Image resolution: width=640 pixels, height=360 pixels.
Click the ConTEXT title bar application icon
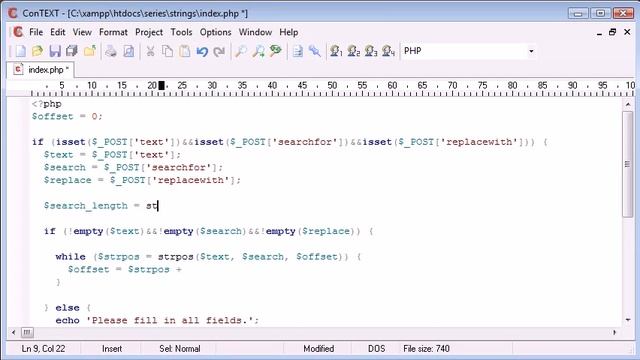[13, 13]
